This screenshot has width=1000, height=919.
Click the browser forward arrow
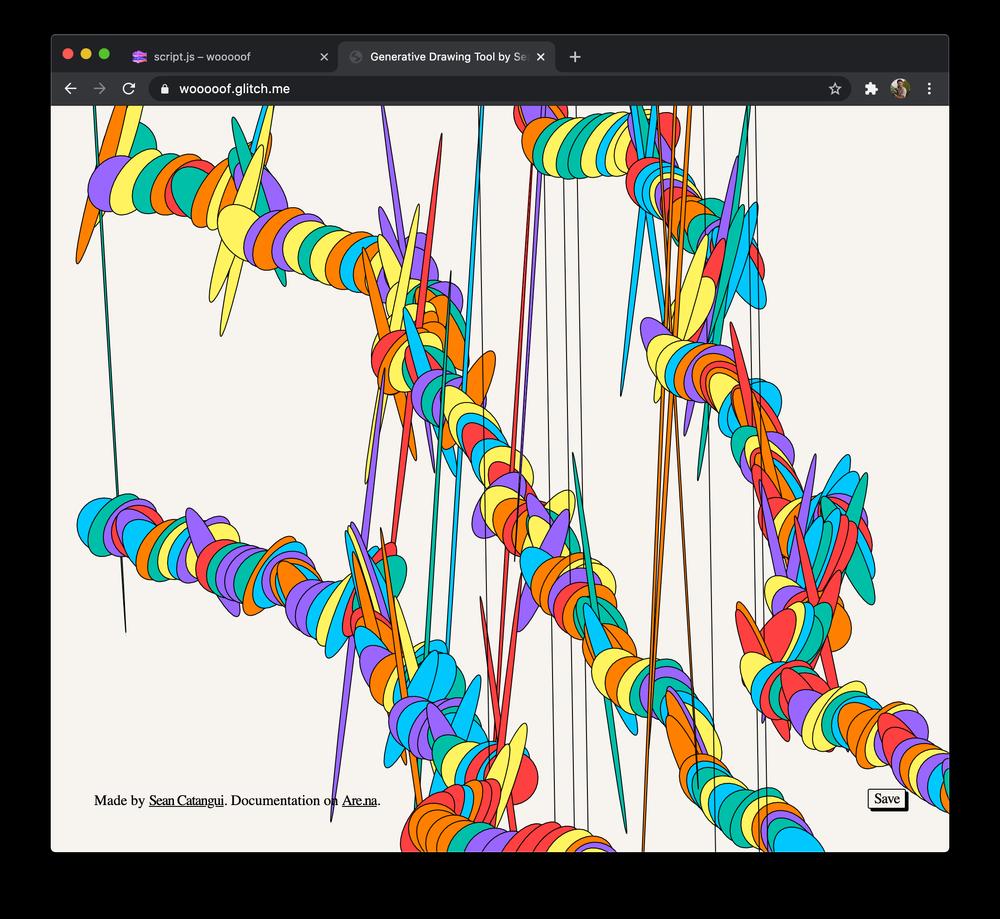pos(99,89)
